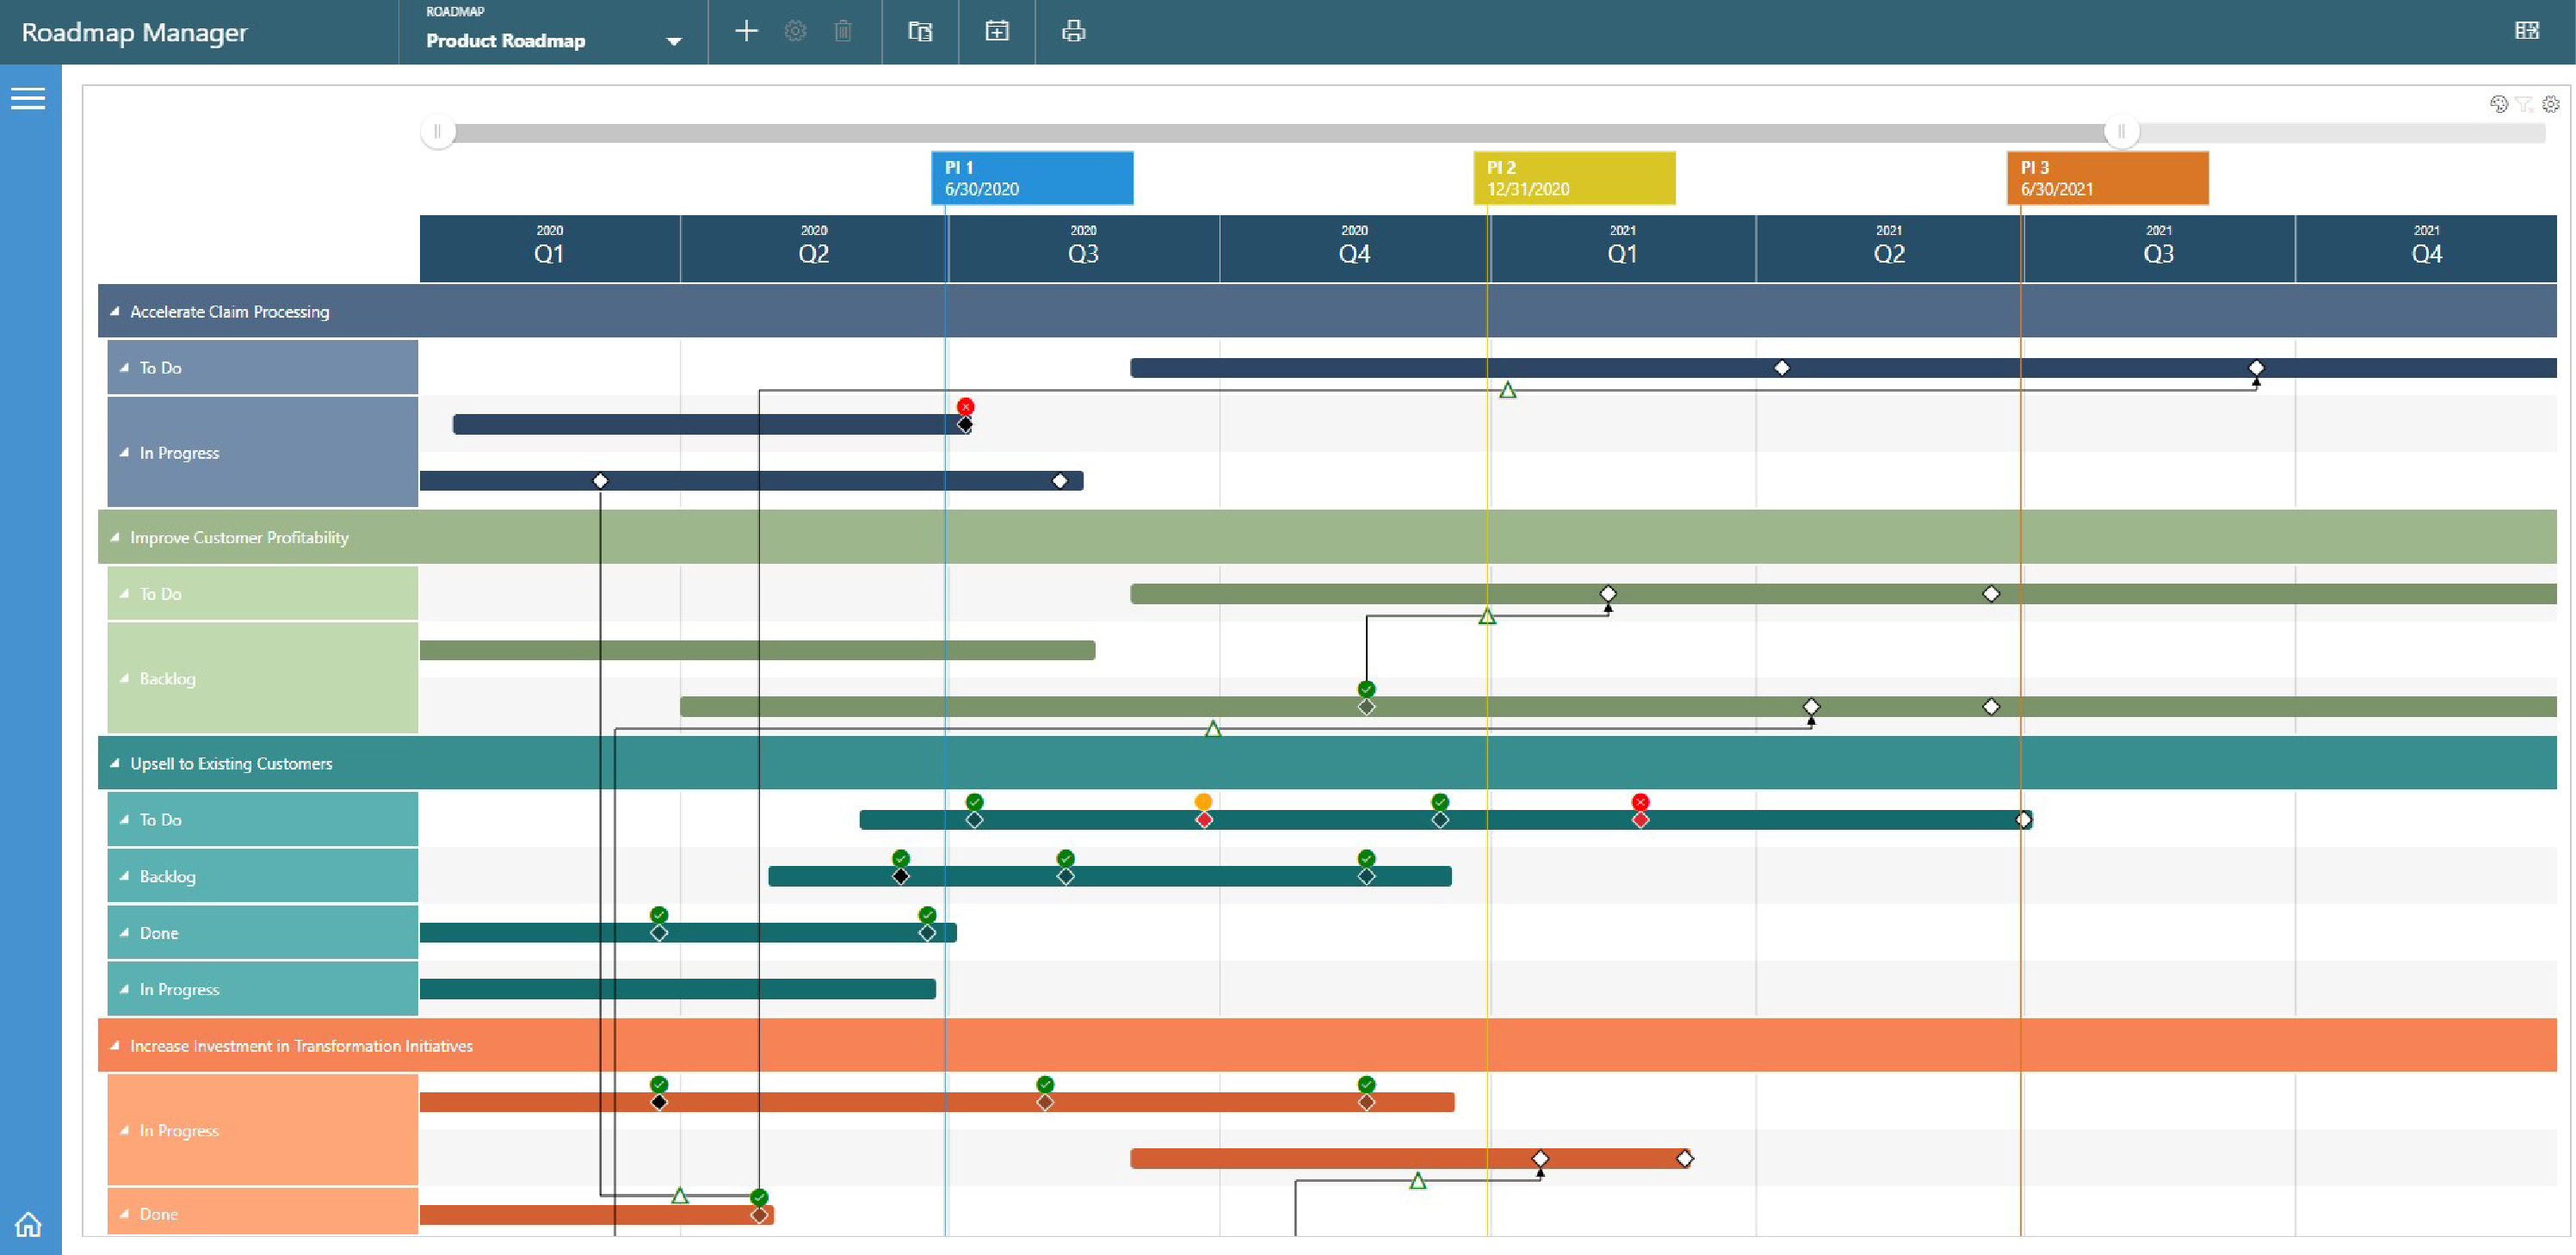Viewport: 2576px width, 1255px height.
Task: Collapse Increase Investment in Transformation Initiatives
Action: (115, 1046)
